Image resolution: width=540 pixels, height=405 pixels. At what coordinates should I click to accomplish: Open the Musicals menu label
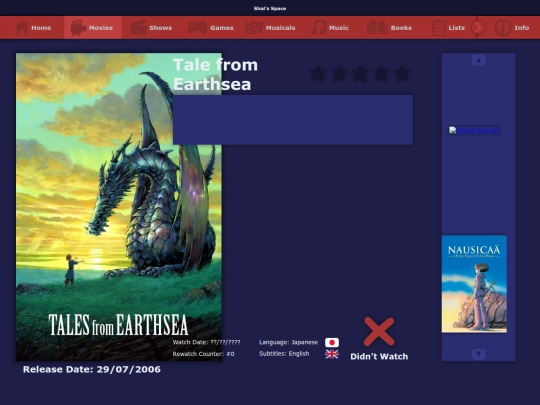[280, 28]
